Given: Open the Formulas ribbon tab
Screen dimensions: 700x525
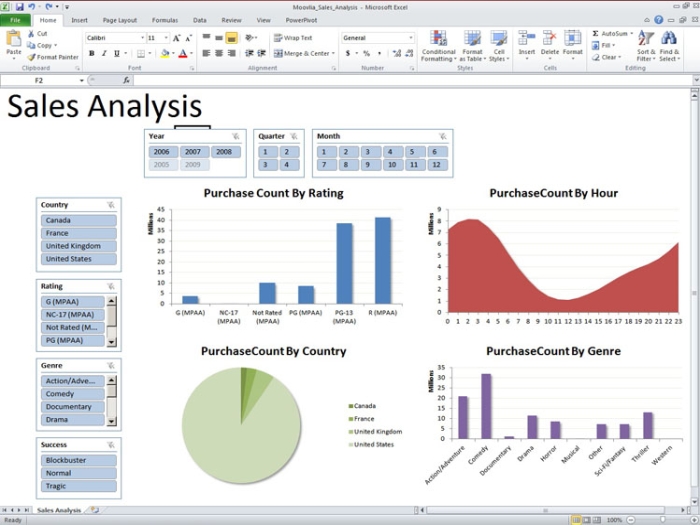Looking at the screenshot, I should (165, 20).
